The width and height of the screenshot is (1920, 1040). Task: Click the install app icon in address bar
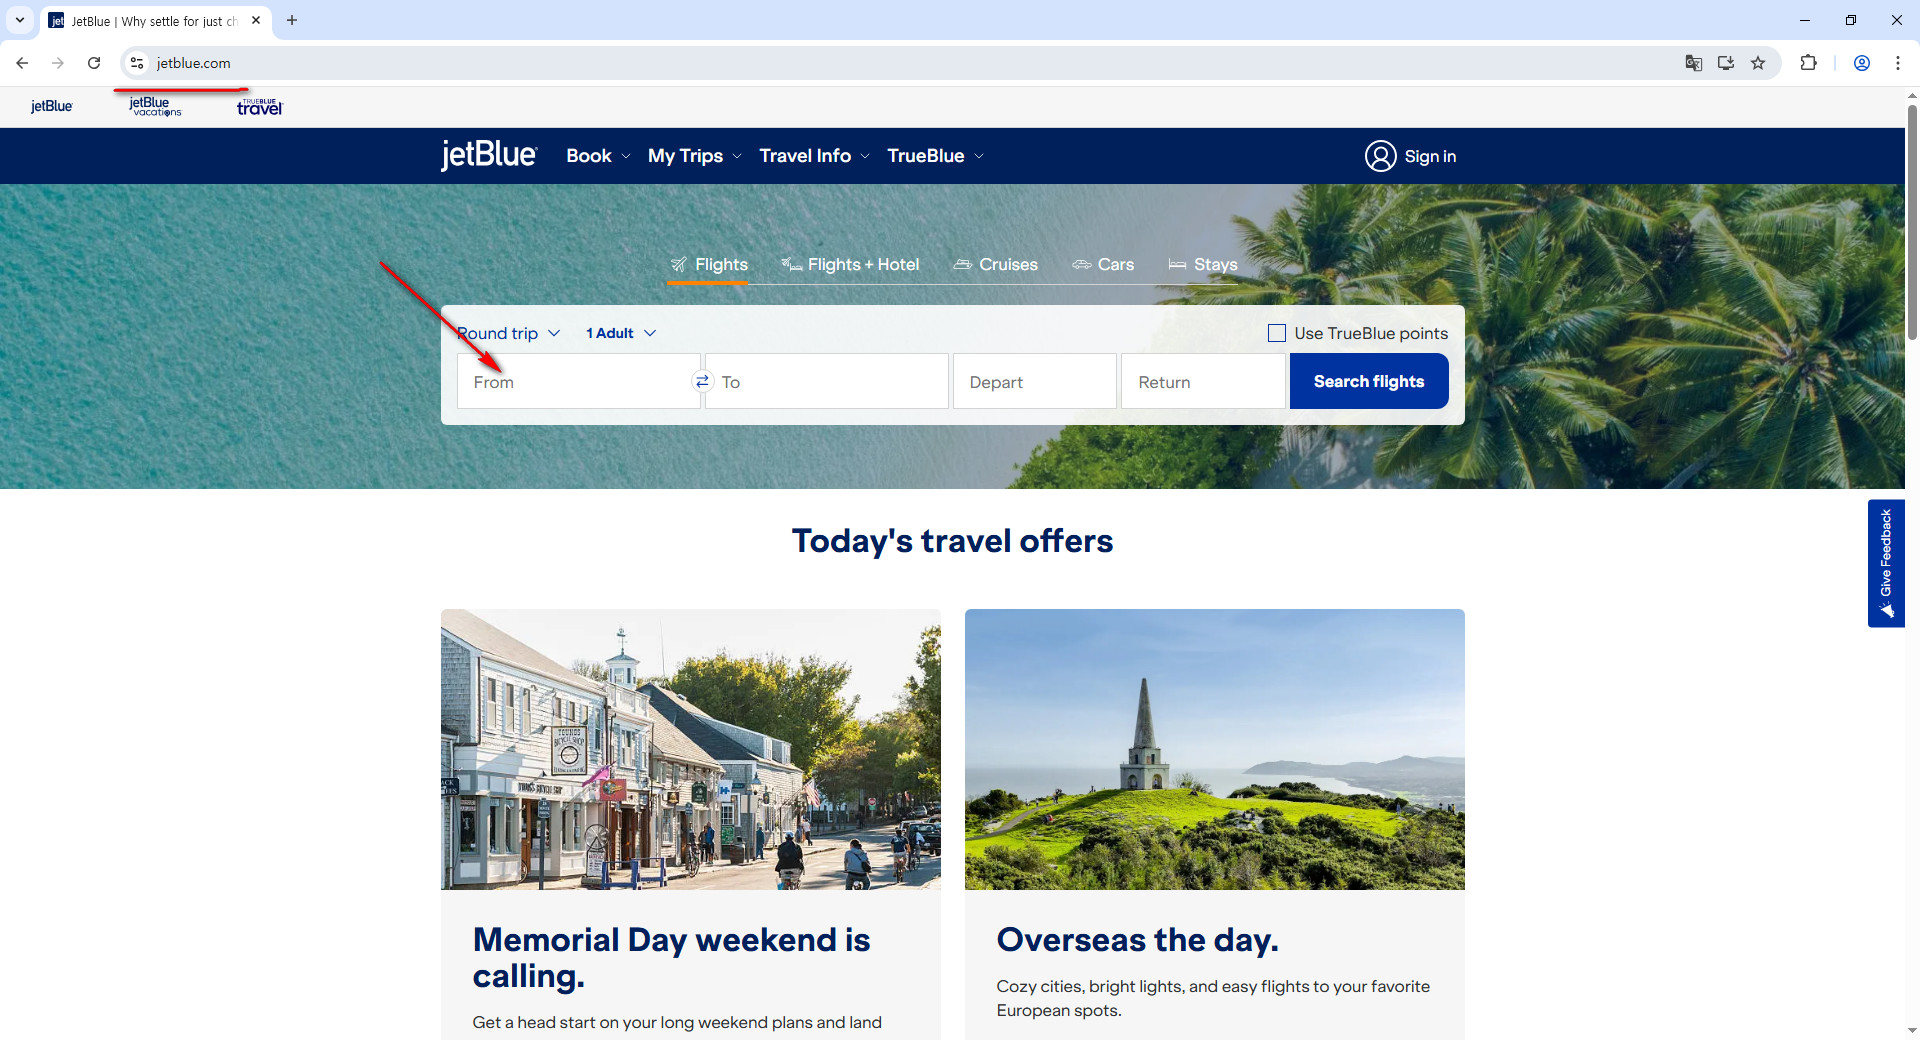pyautogui.click(x=1726, y=63)
